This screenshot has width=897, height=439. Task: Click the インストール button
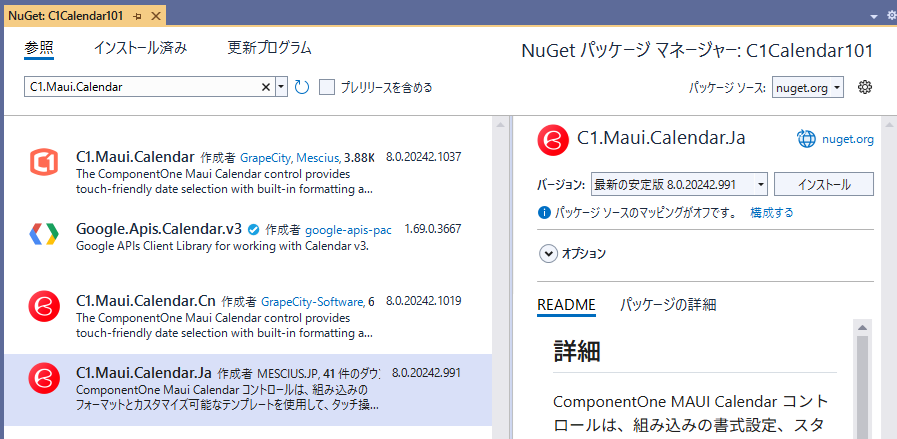tap(825, 185)
